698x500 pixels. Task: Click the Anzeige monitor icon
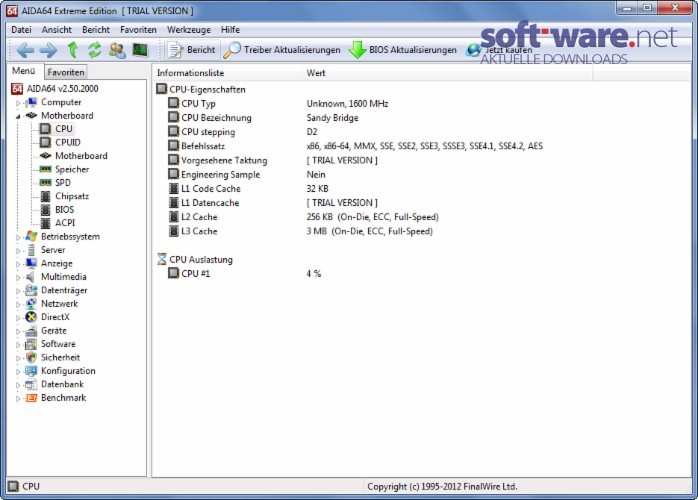click(31, 263)
